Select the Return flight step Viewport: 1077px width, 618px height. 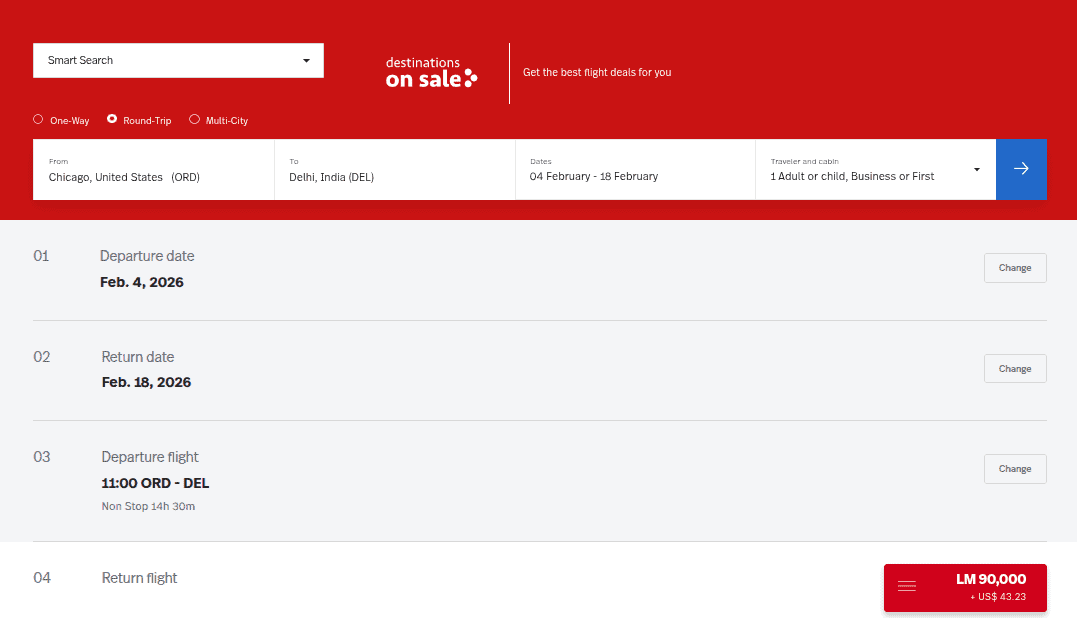139,578
